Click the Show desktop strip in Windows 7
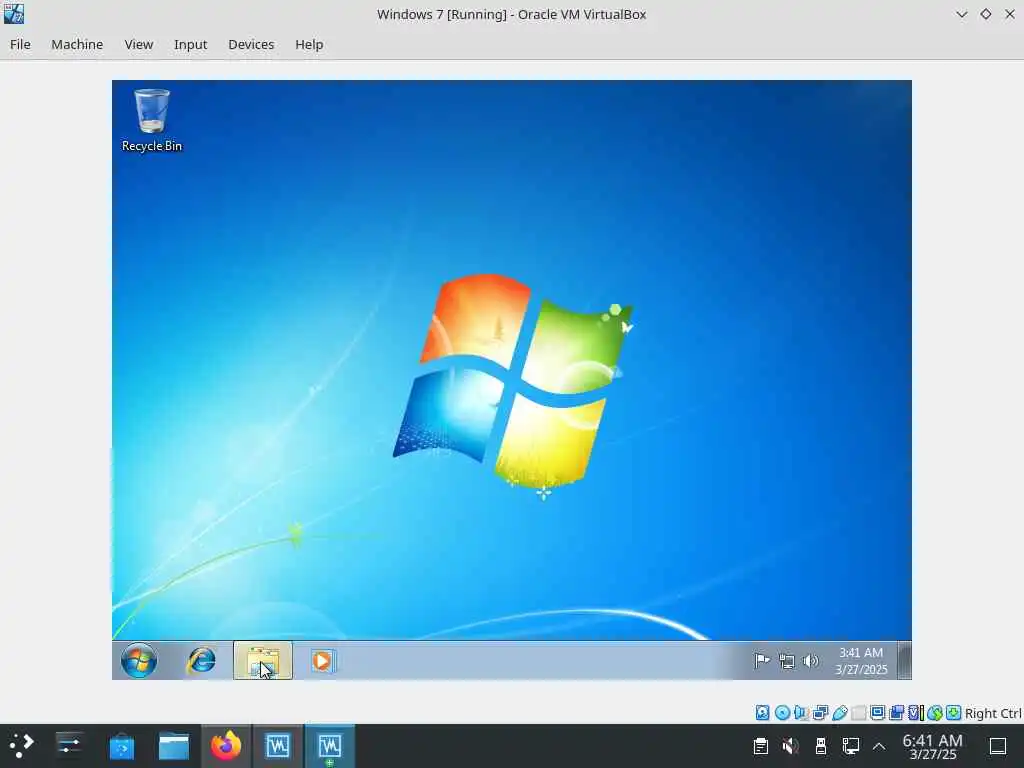This screenshot has width=1024, height=768. tap(904, 661)
